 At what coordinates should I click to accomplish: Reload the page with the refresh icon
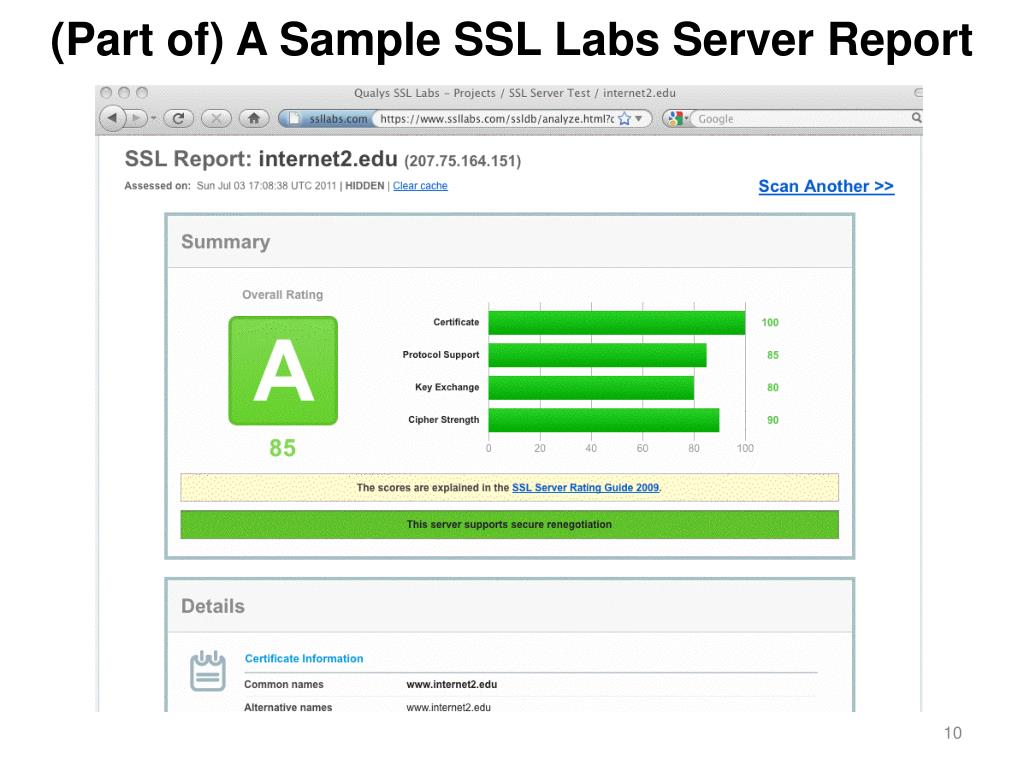(x=178, y=118)
